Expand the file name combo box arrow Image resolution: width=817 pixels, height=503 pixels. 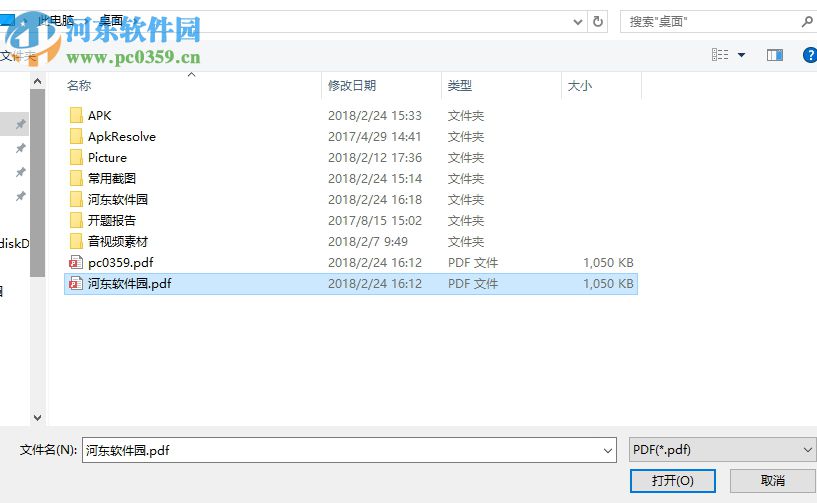pyautogui.click(x=608, y=450)
